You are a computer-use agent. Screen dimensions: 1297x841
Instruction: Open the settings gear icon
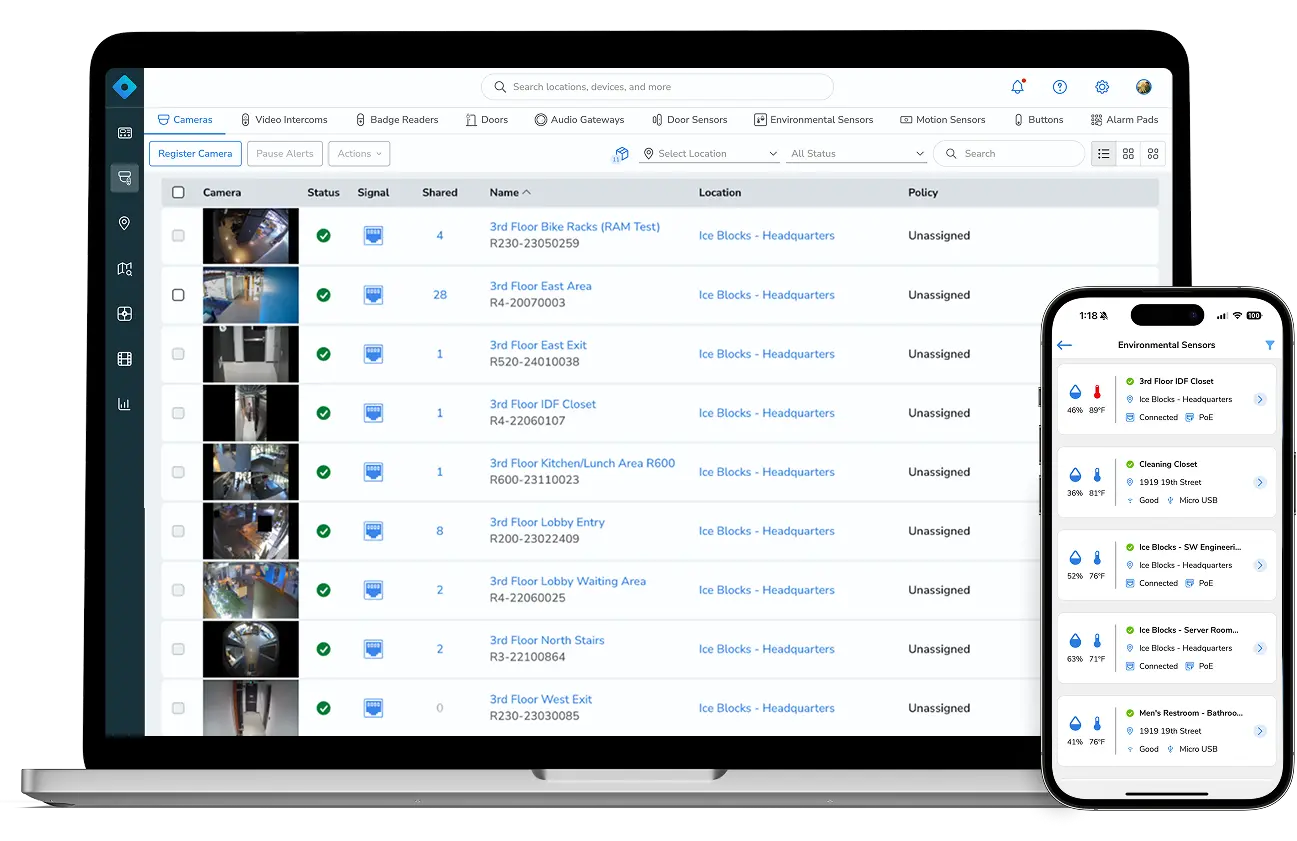pyautogui.click(x=1102, y=87)
